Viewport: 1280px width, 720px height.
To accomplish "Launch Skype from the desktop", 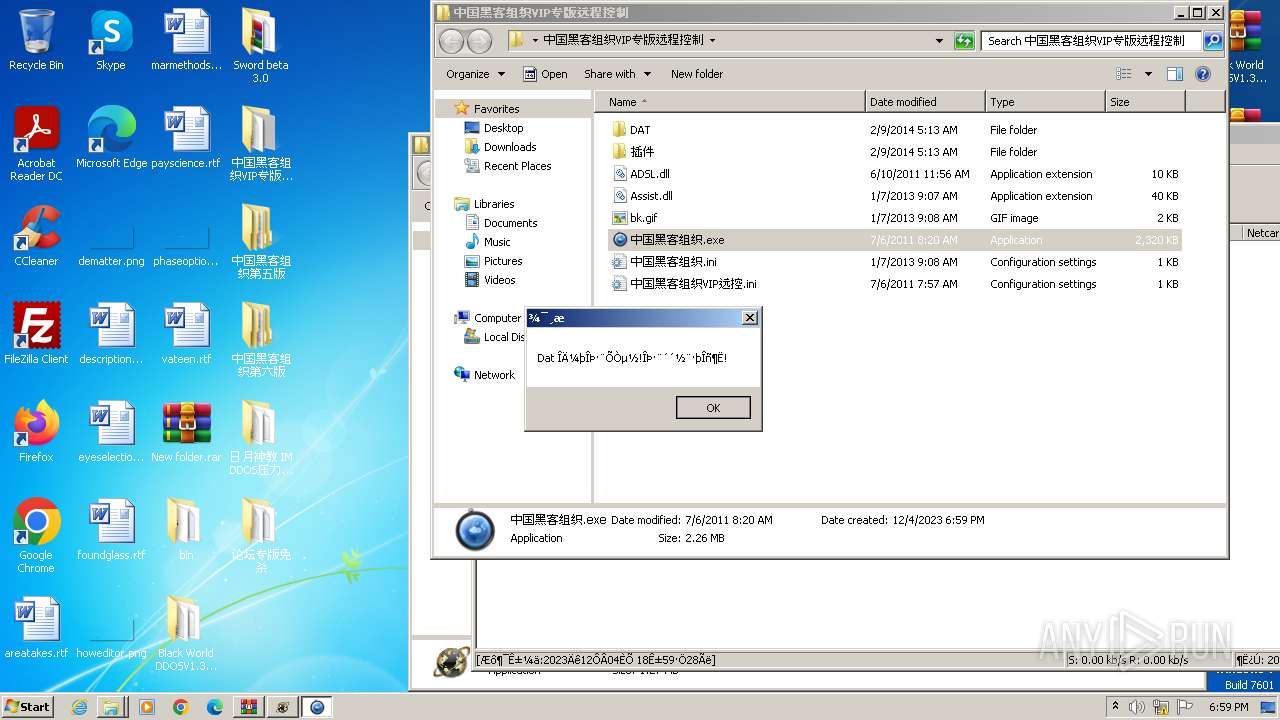I will tap(110, 41).
